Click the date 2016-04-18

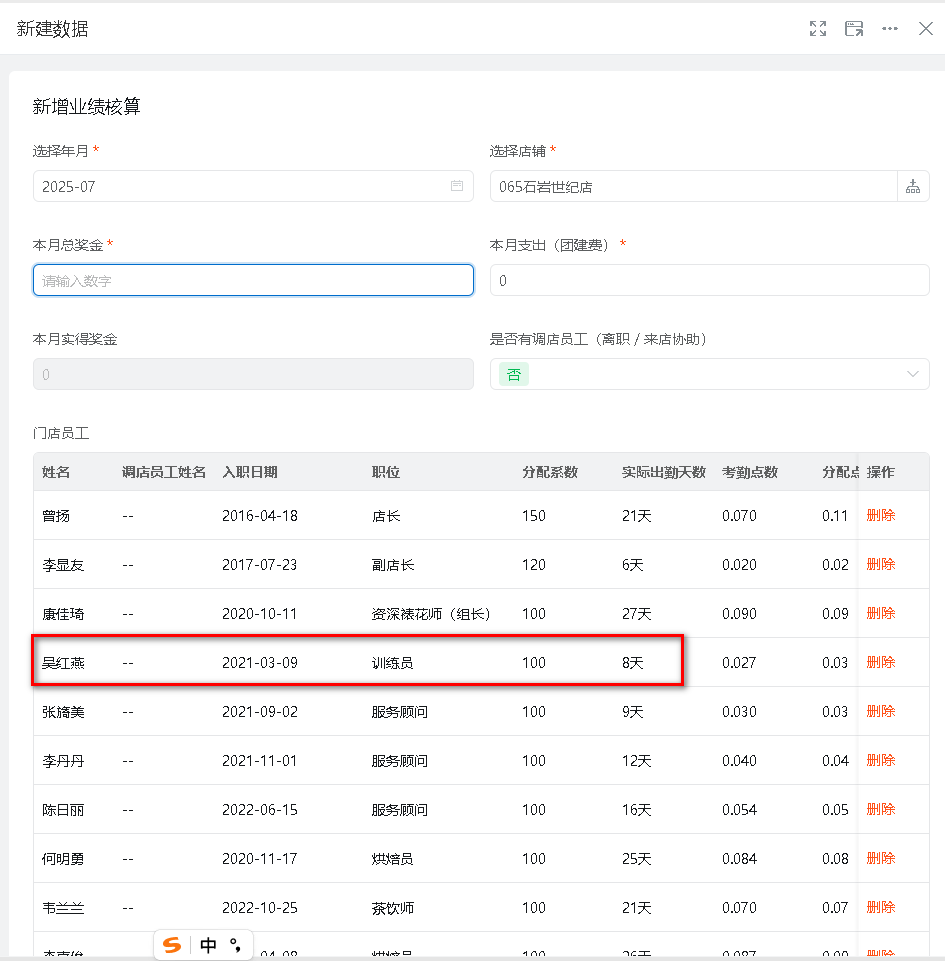point(260,516)
